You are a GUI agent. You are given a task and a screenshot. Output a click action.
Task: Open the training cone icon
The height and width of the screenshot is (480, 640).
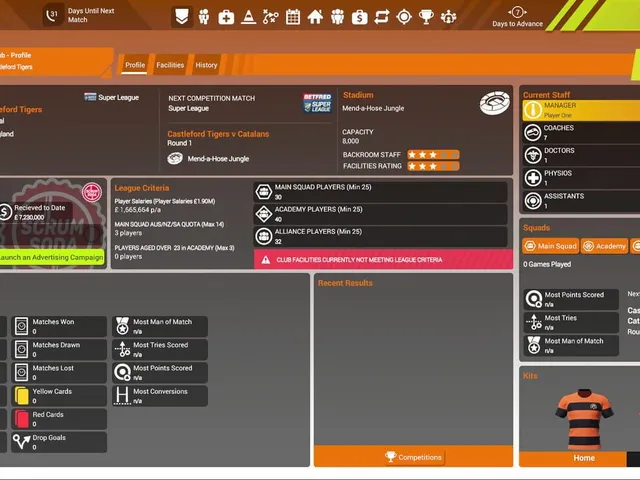[x=248, y=17]
